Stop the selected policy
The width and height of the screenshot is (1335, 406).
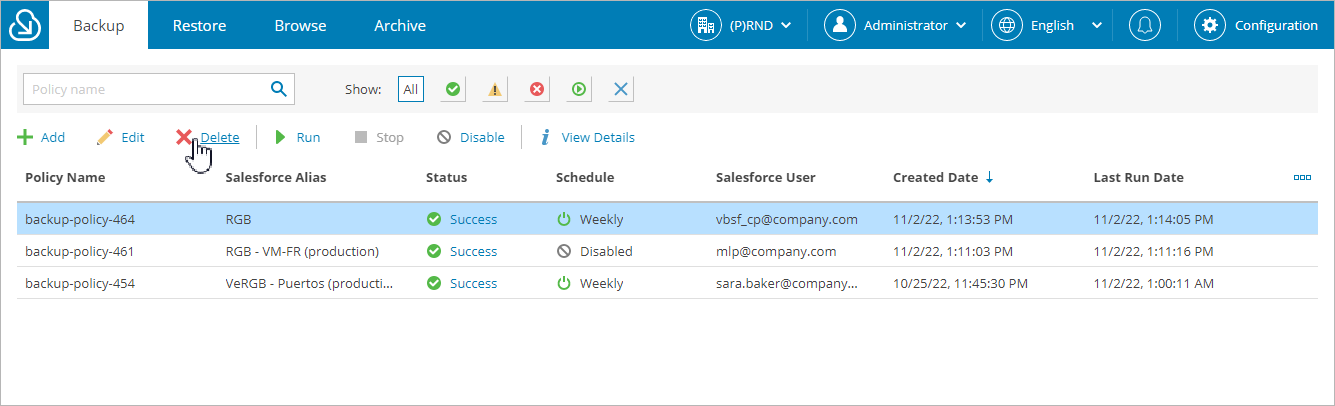(379, 137)
